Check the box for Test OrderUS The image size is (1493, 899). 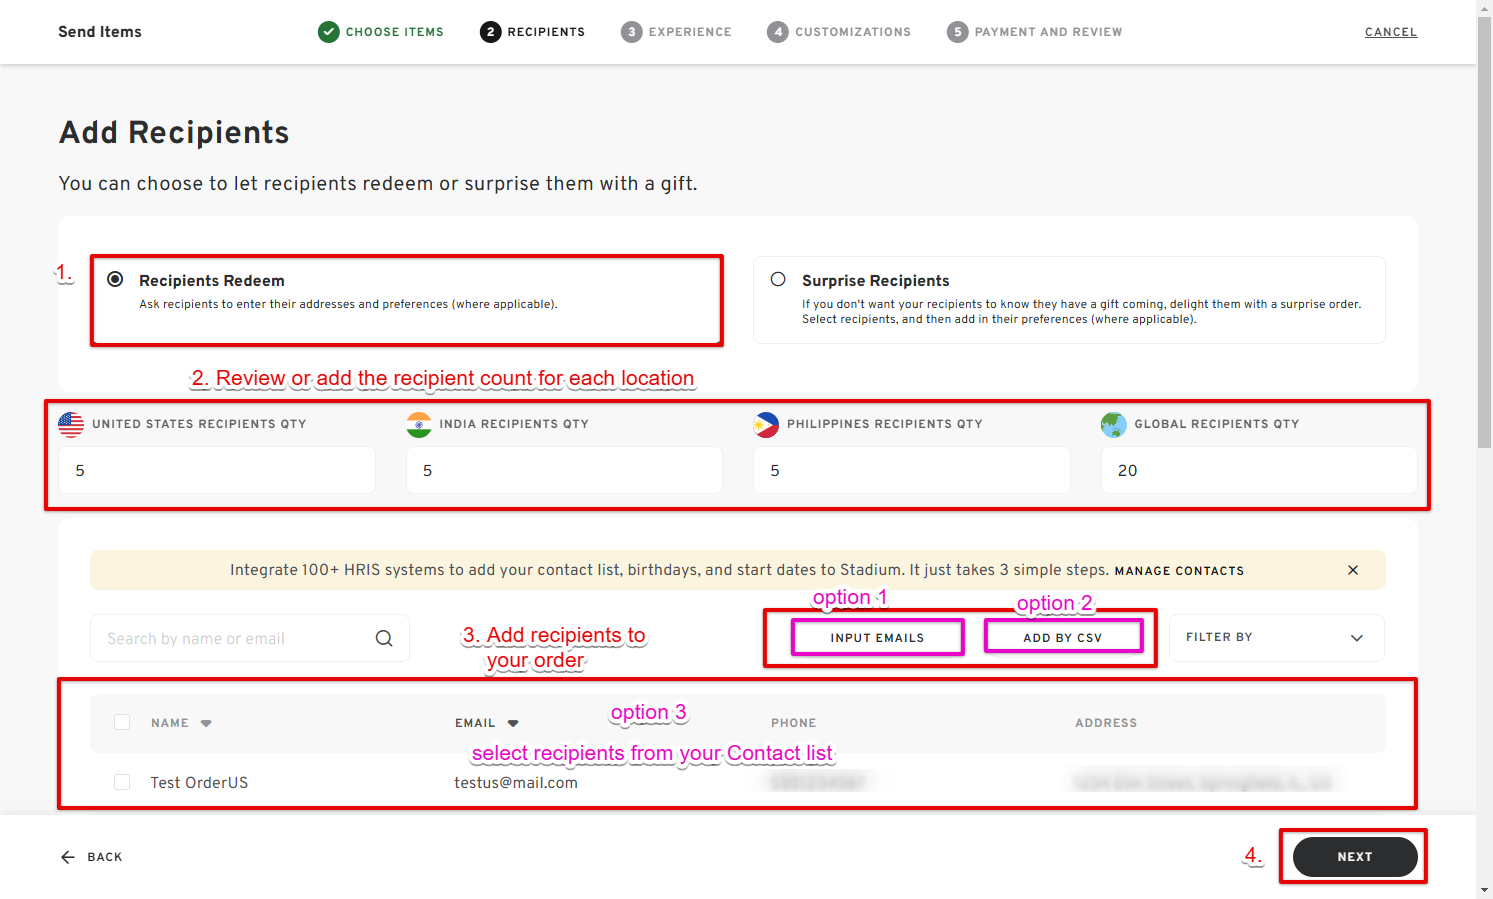(x=122, y=782)
